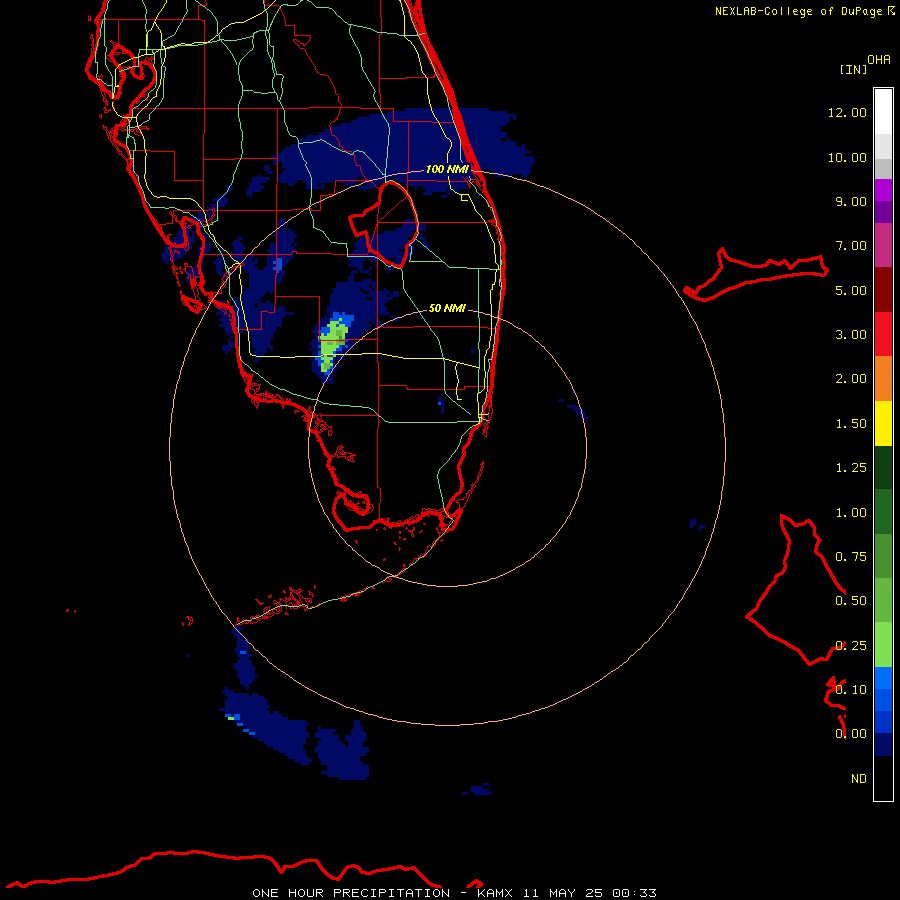Viewport: 900px width, 900px height.
Task: Select the 9.00 legend value
Action: tap(851, 201)
